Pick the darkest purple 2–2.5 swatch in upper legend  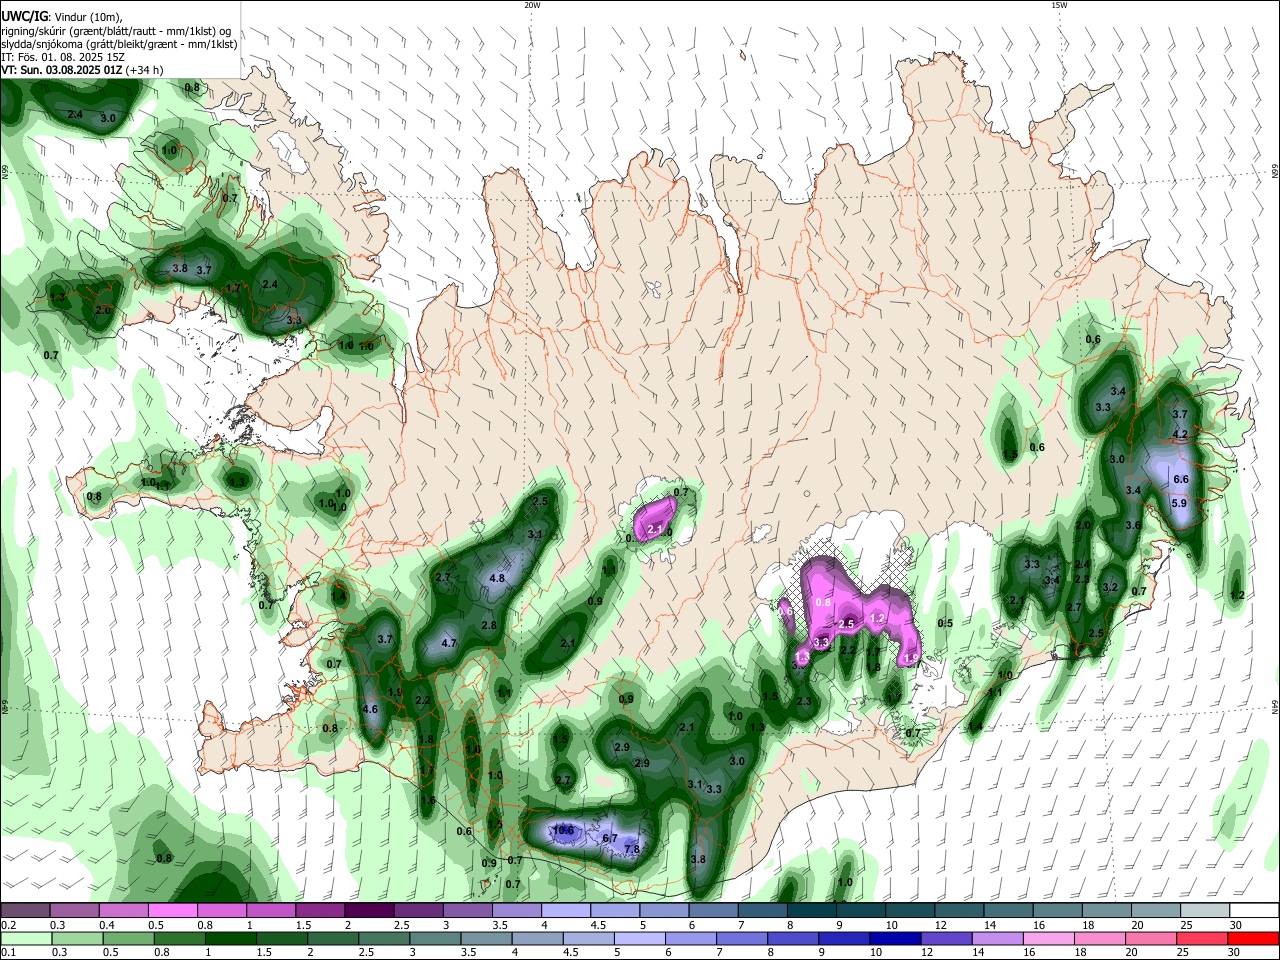coord(368,911)
